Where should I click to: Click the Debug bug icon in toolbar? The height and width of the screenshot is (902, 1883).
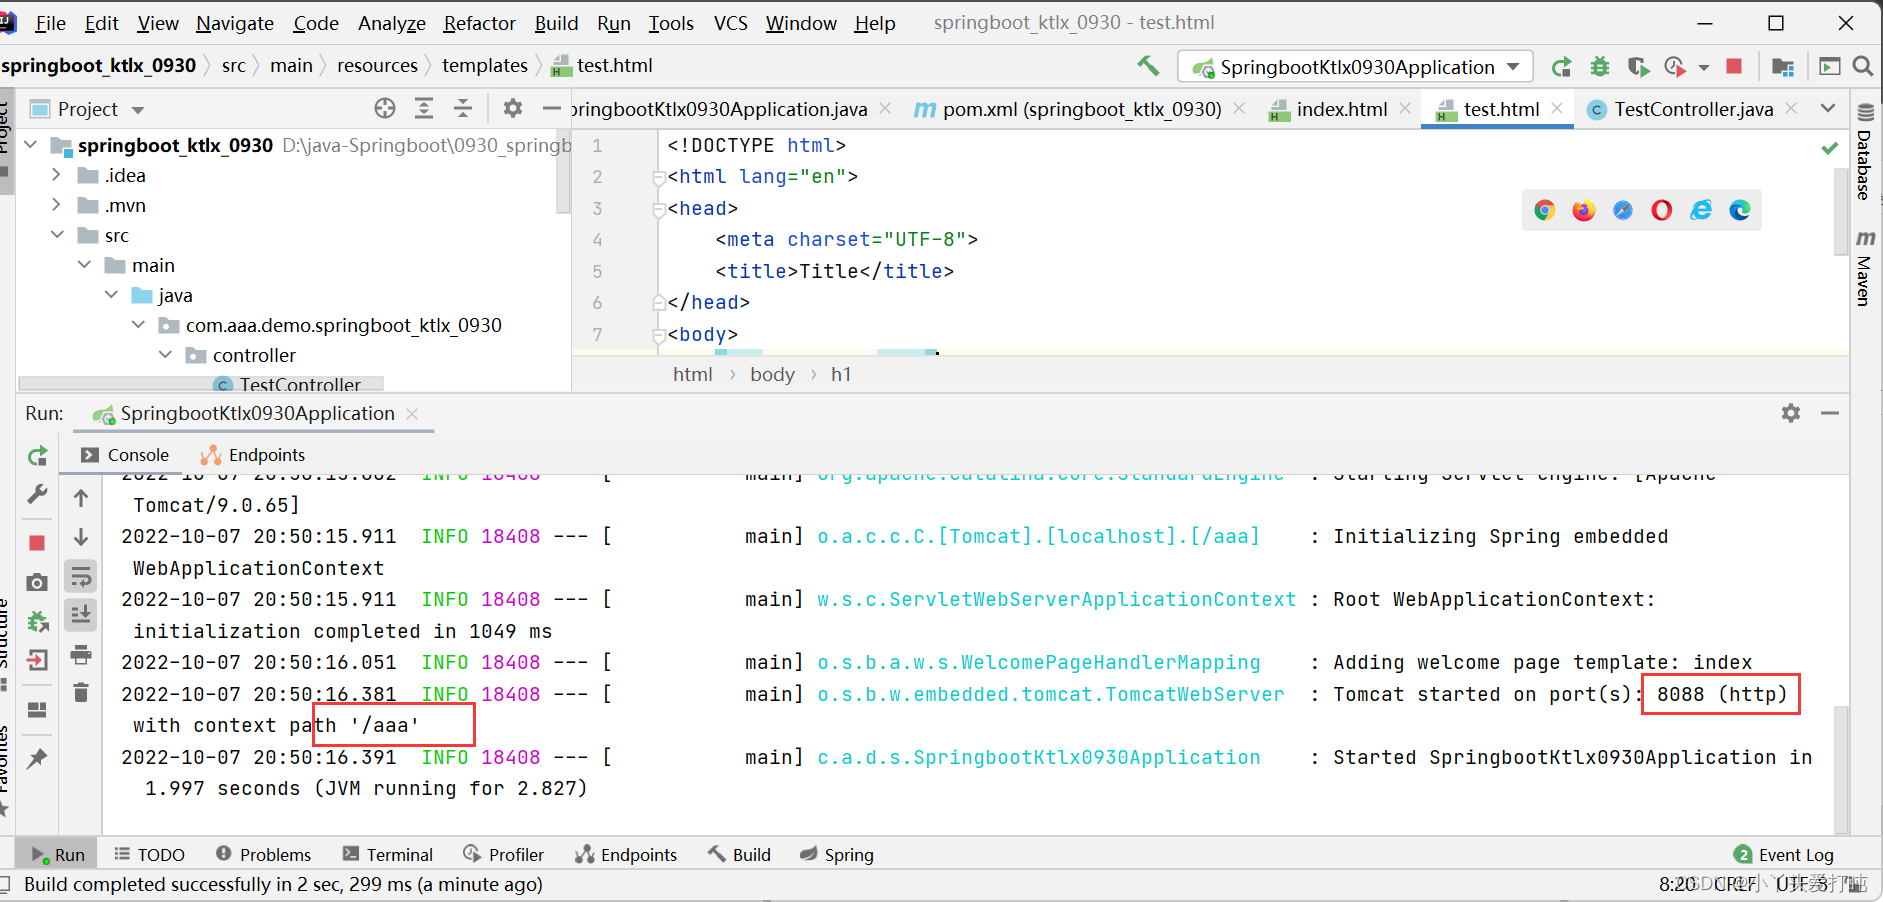[1600, 67]
